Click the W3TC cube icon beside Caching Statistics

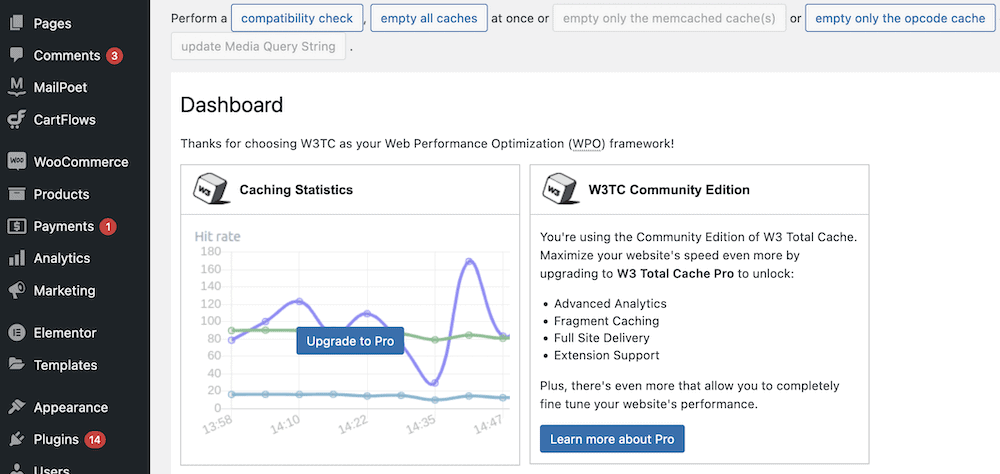pyautogui.click(x=211, y=189)
